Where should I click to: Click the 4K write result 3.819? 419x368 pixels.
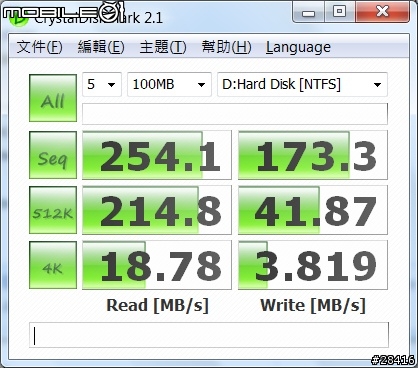313,265
